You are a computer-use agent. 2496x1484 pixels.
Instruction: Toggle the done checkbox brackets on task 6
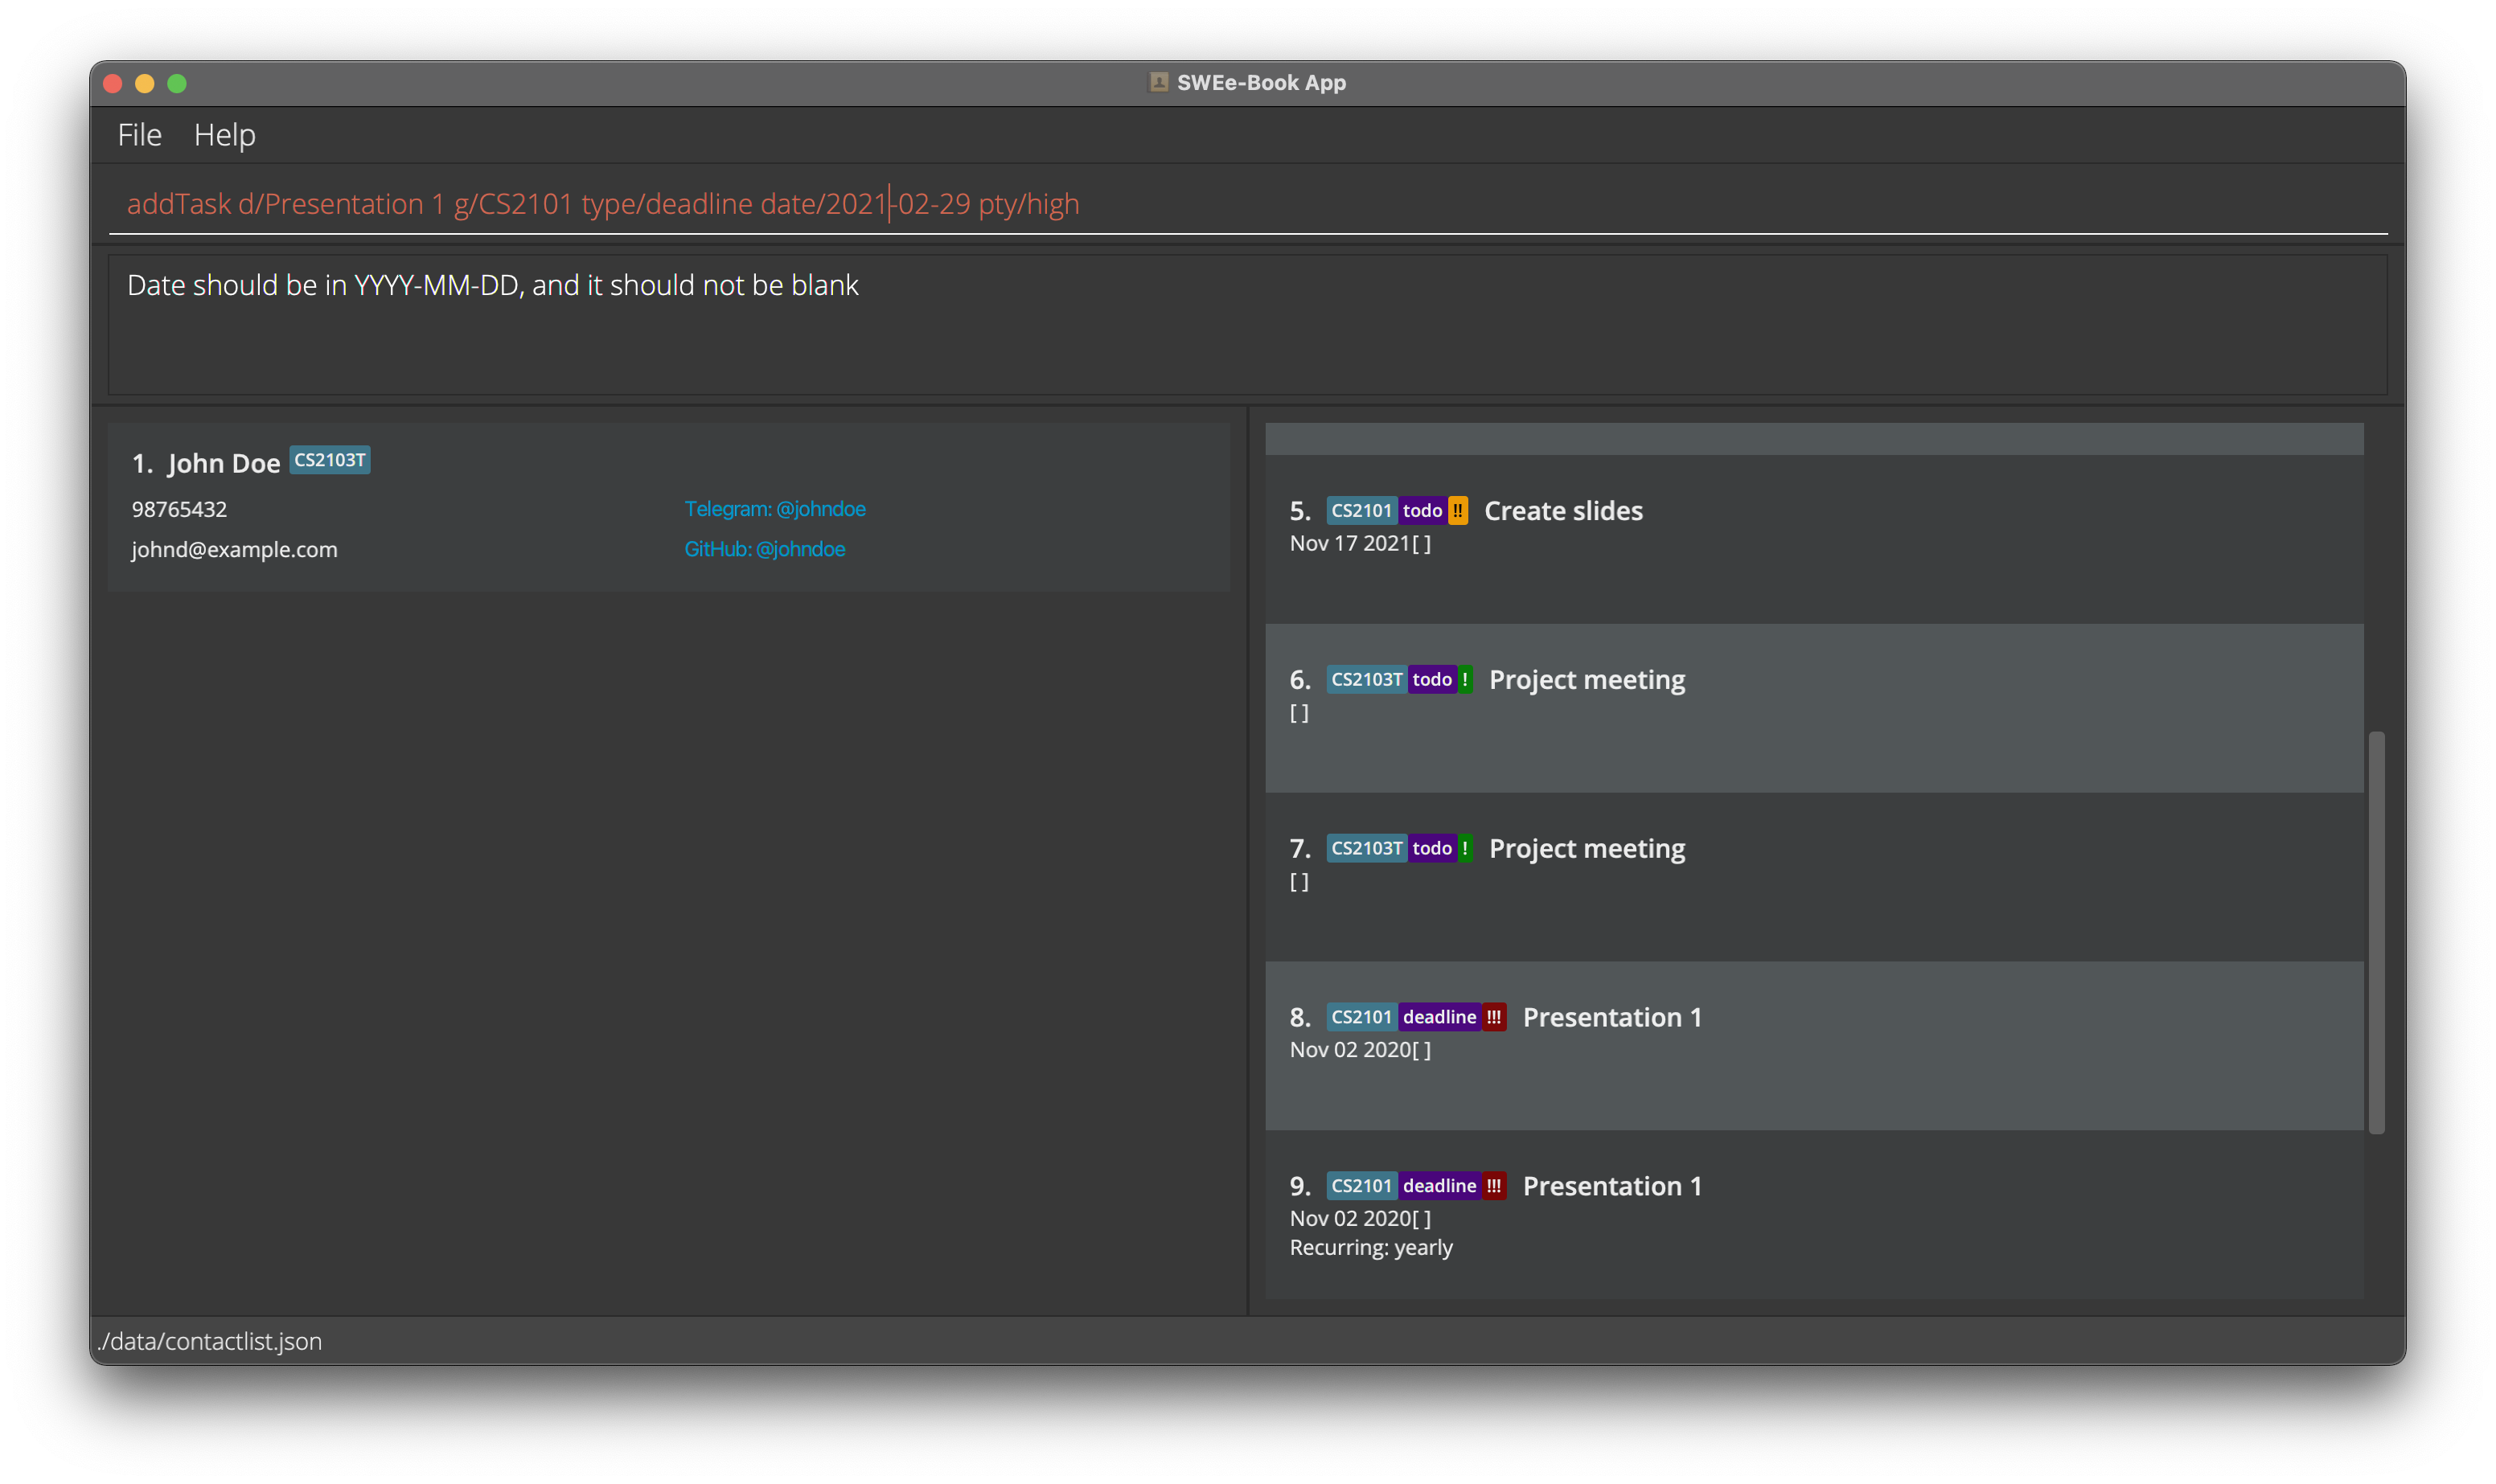tap(1299, 713)
